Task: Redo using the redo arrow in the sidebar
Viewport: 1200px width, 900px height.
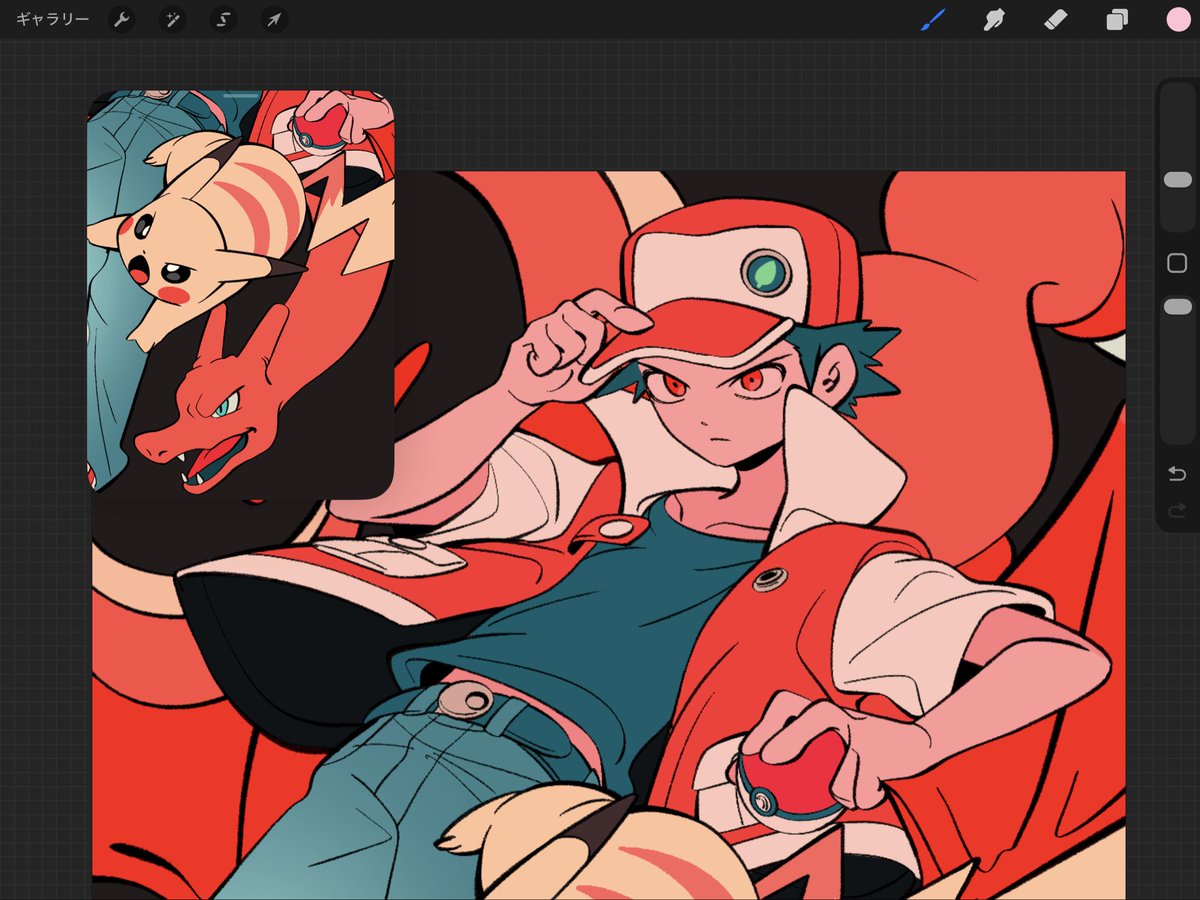Action: (1177, 511)
